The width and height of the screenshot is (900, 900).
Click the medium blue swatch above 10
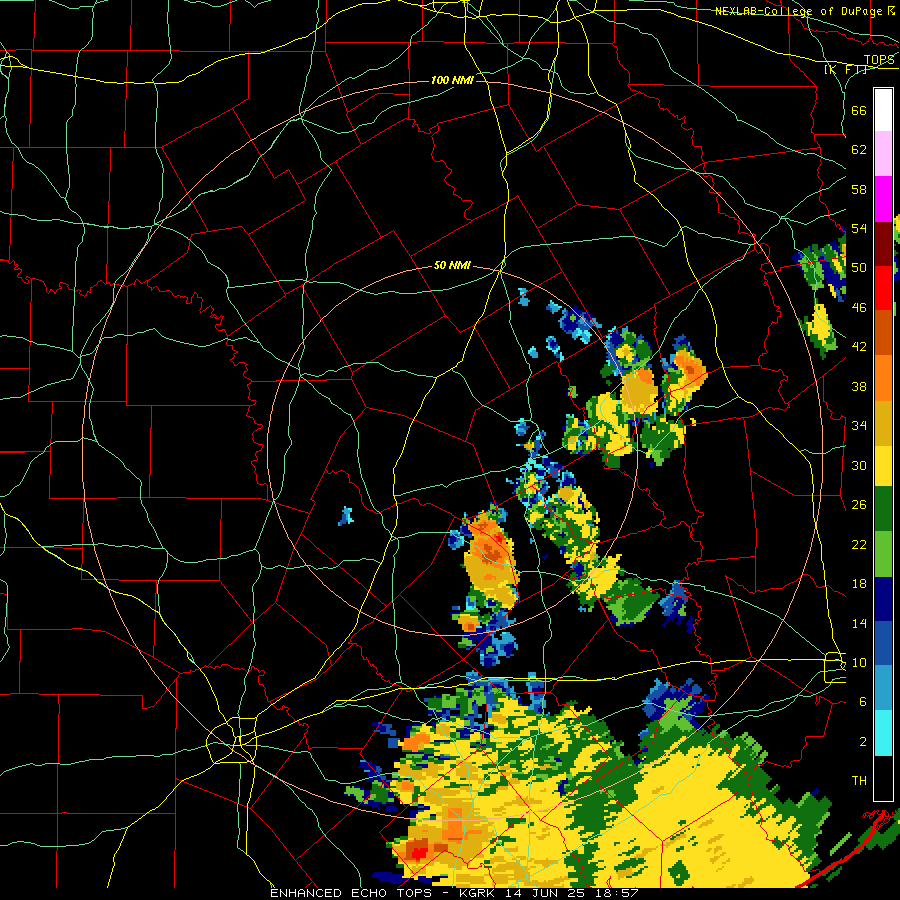(883, 643)
